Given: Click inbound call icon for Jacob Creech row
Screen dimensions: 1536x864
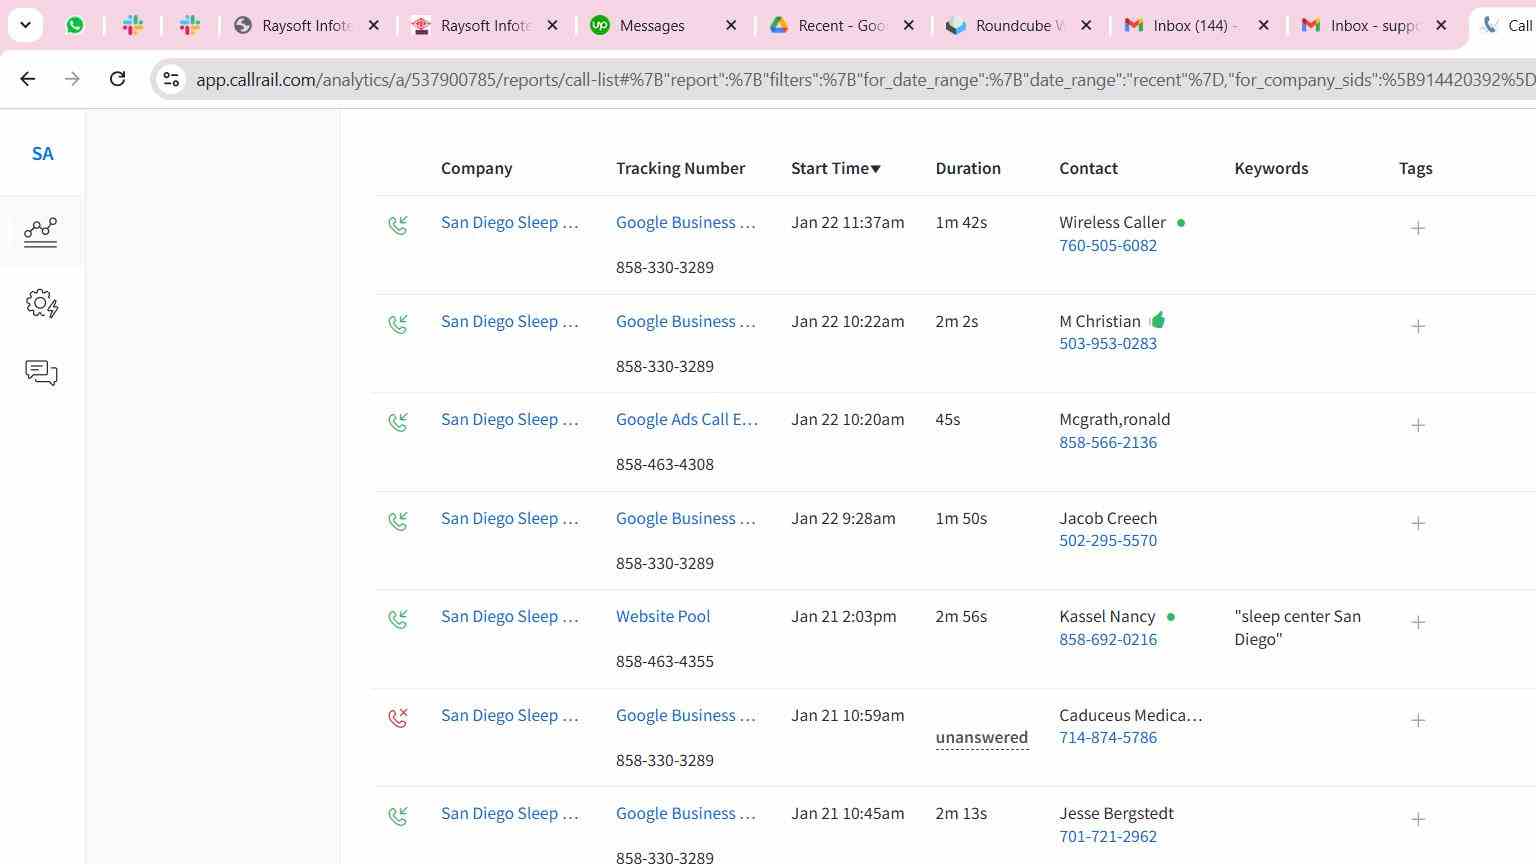Looking at the screenshot, I should tap(398, 521).
